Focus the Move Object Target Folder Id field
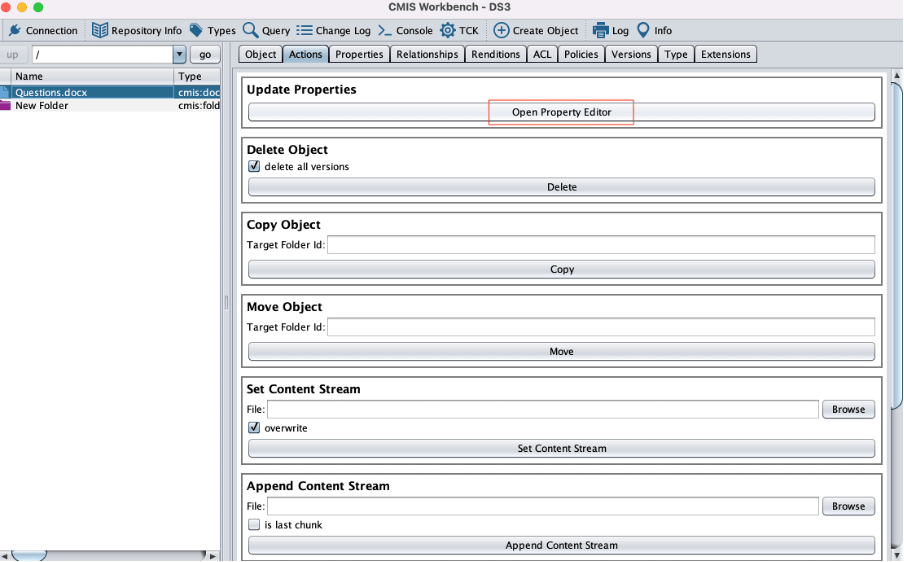904x562 pixels. [x=601, y=327]
